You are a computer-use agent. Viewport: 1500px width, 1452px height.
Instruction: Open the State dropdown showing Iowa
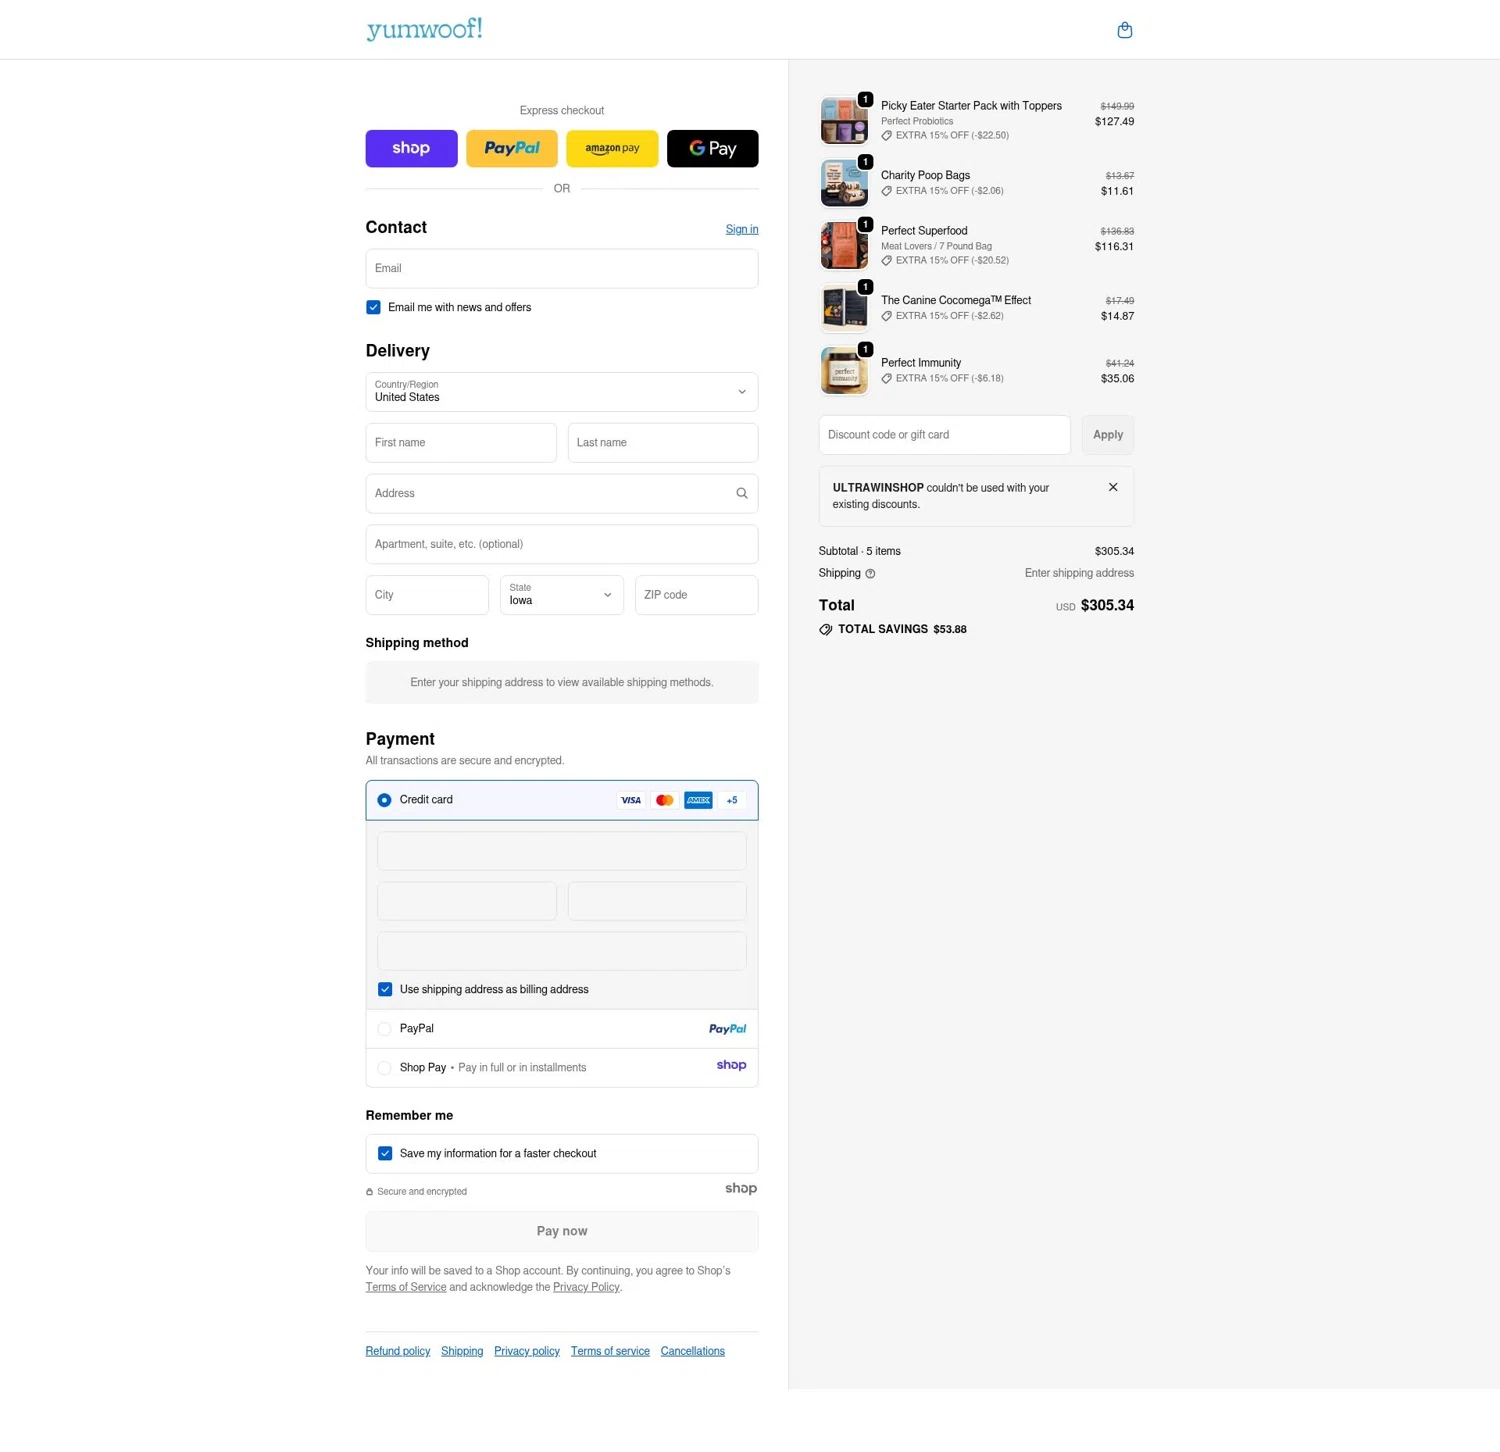pyautogui.click(x=562, y=595)
